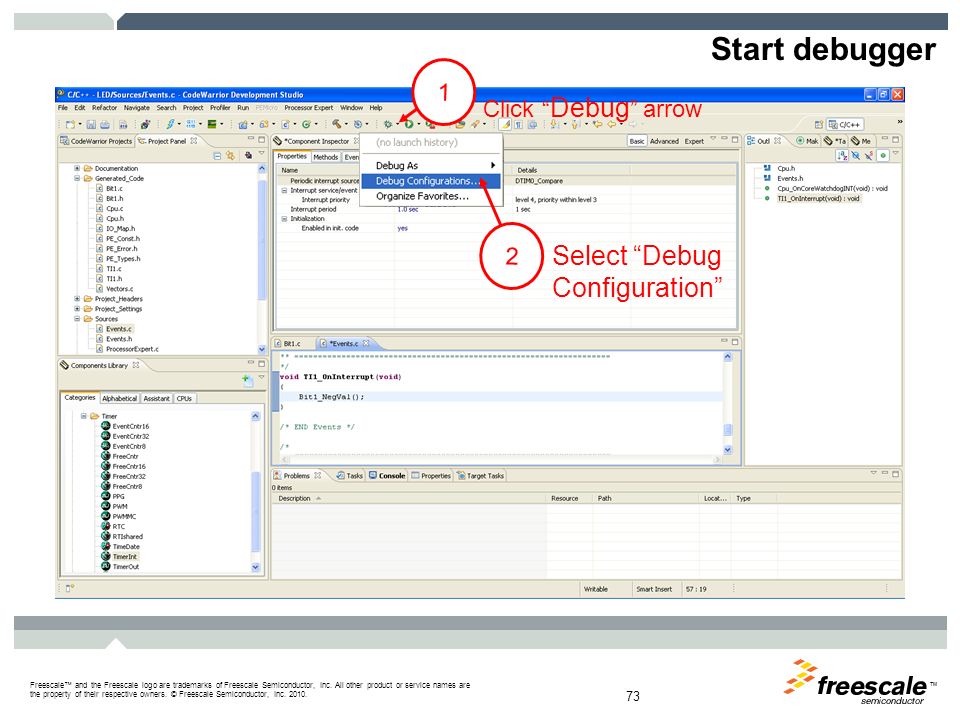Viewport: 960px width, 720px height.
Task: Click scroll-up arrow in the code editor
Action: pyautogui.click(x=727, y=357)
